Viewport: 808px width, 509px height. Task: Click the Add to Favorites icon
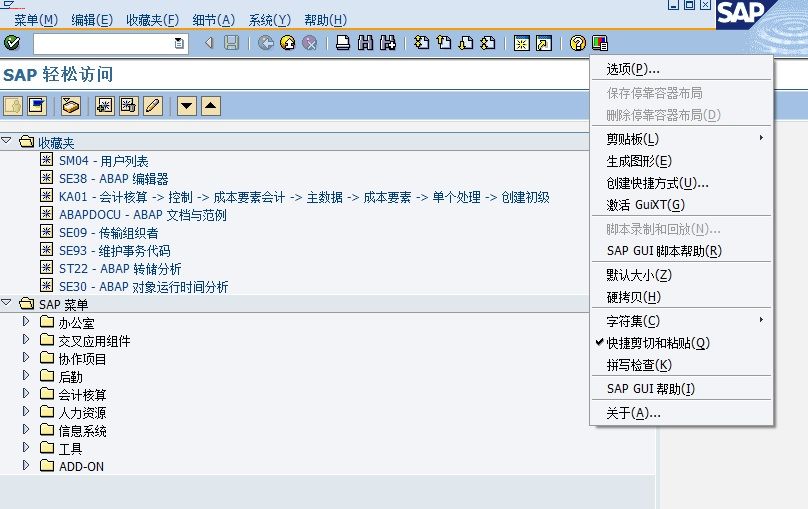[x=105, y=106]
